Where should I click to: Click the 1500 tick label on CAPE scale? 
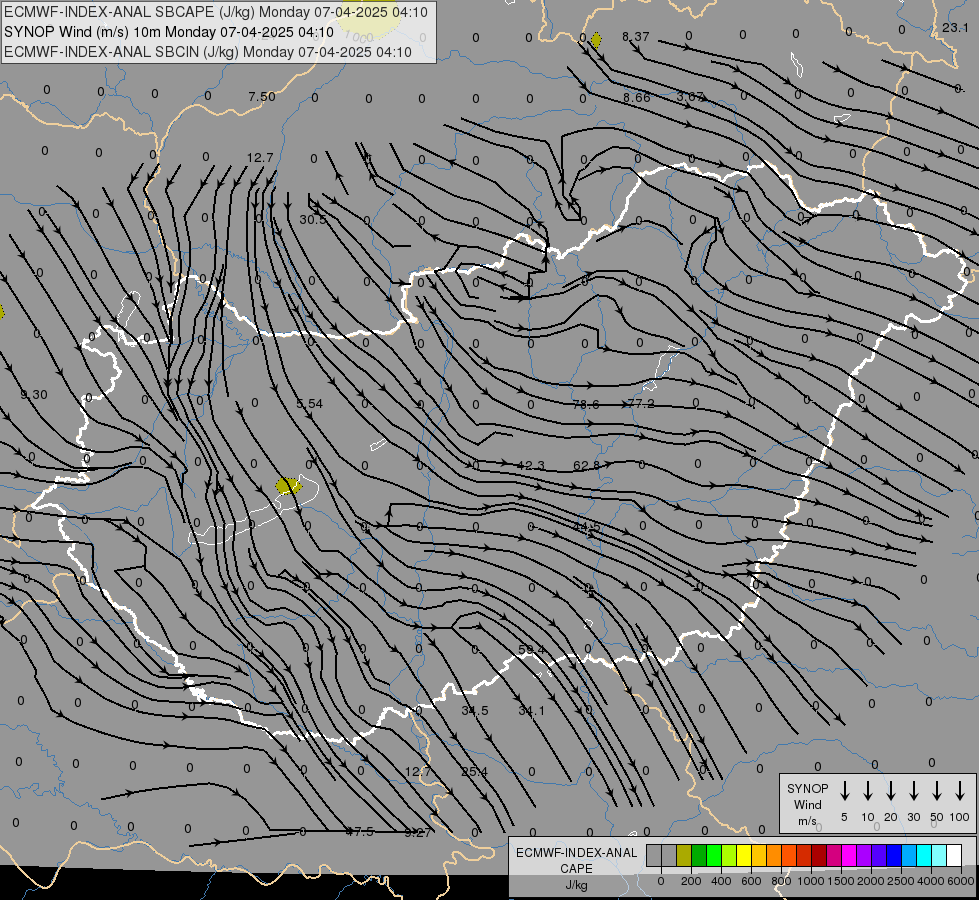pos(841,881)
